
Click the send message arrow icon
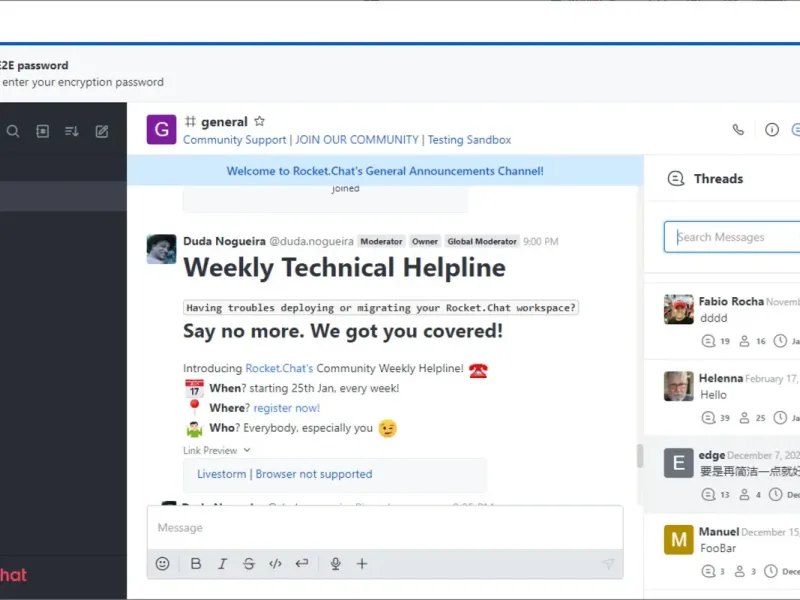pyautogui.click(x=608, y=564)
